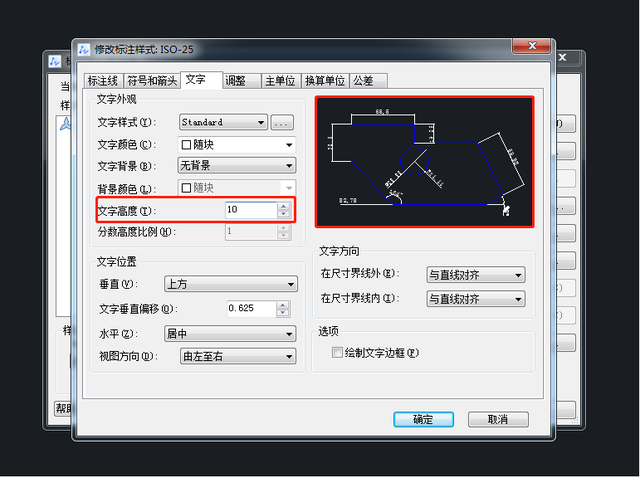Increase text height with up arrow
Image resolution: width=640 pixels, height=478 pixels.
tap(283, 205)
